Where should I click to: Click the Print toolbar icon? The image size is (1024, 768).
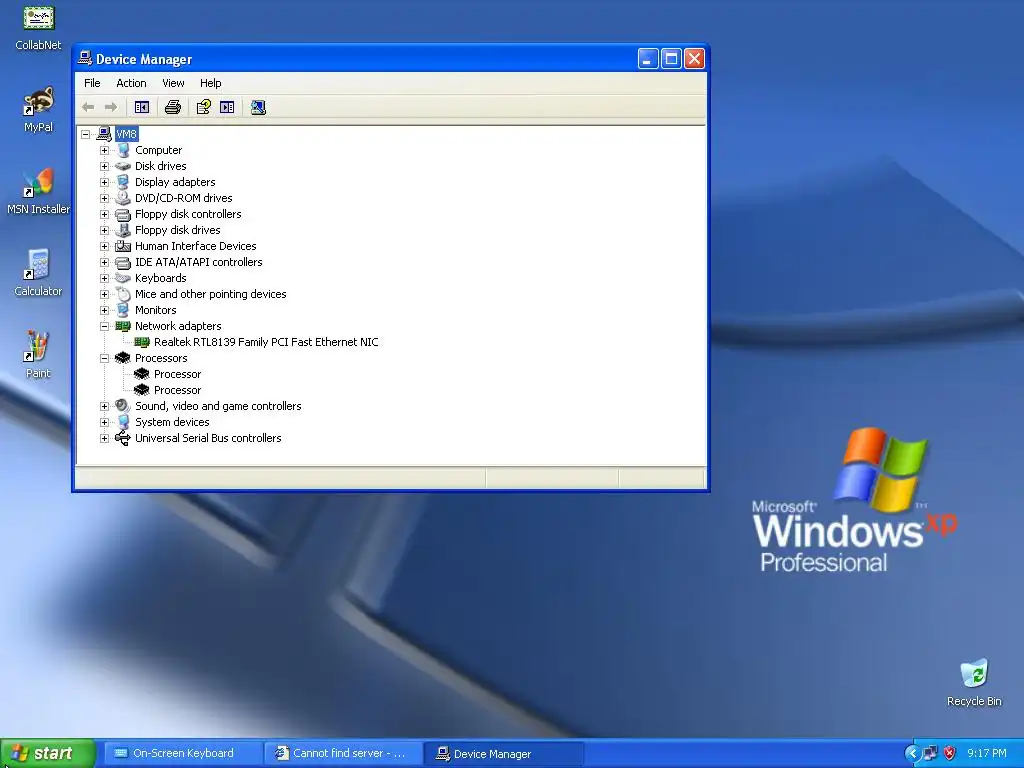172,107
